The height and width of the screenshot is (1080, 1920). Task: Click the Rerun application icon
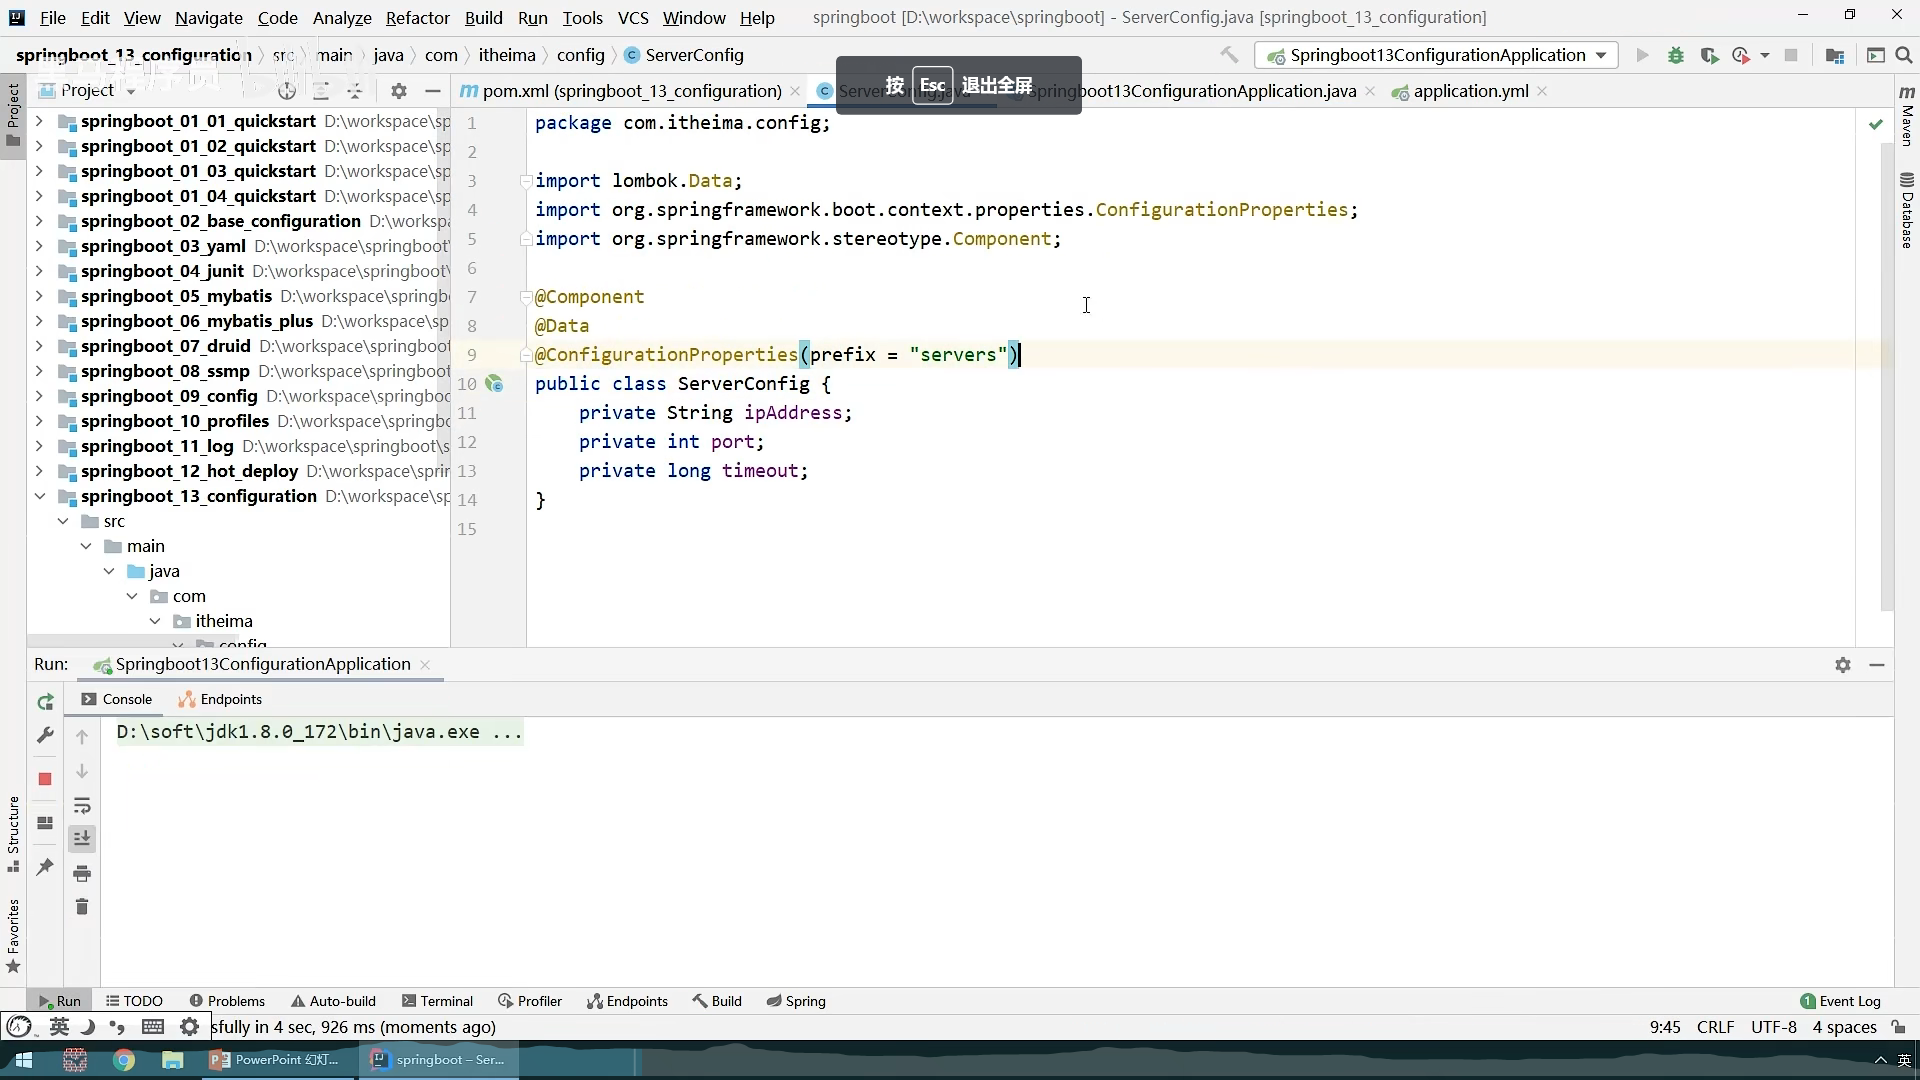coord(45,702)
